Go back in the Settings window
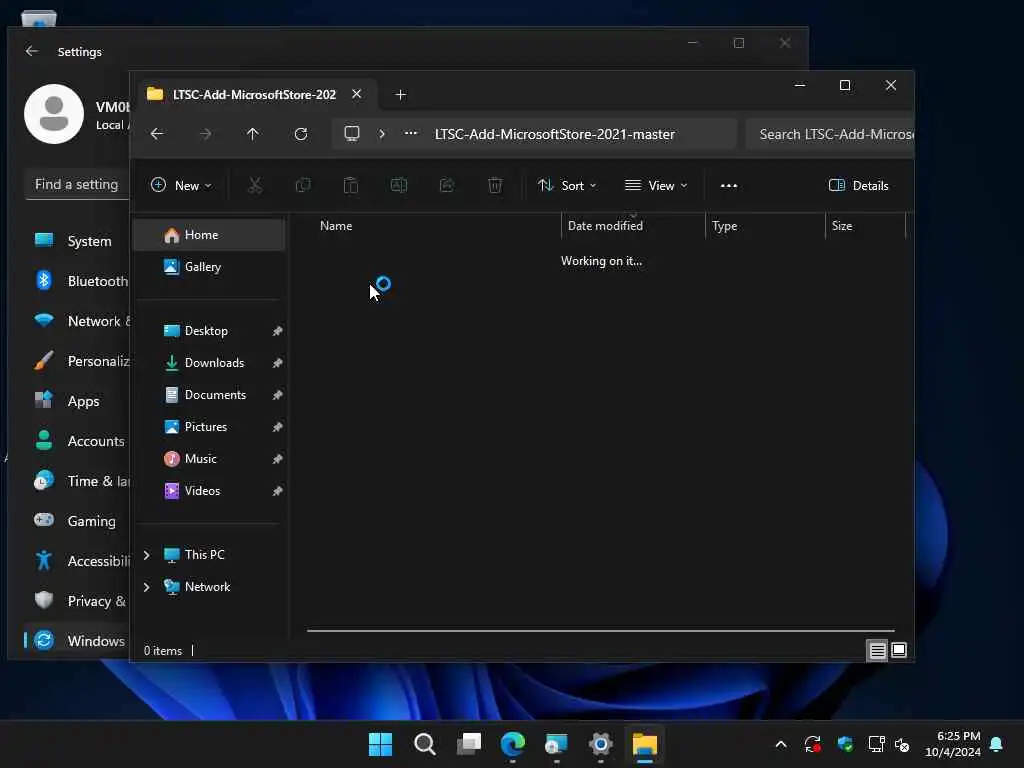 (x=32, y=51)
